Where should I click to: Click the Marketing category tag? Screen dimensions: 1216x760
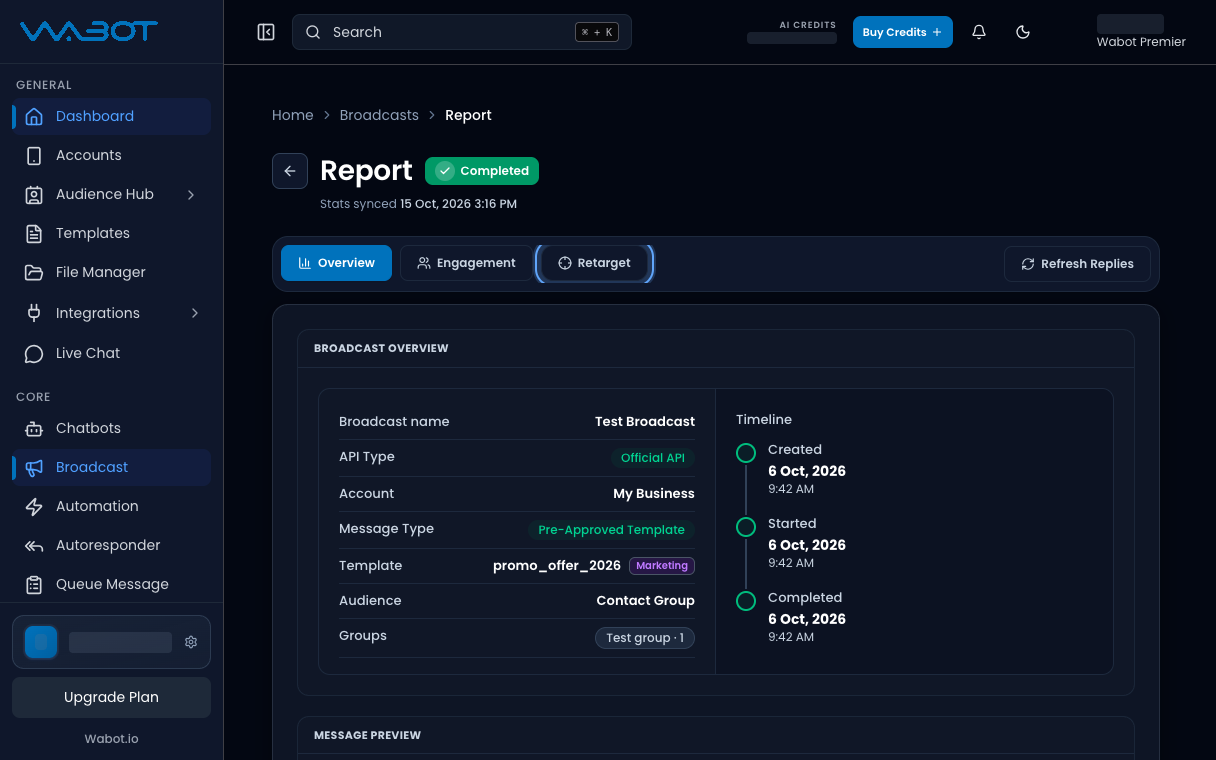tap(662, 566)
